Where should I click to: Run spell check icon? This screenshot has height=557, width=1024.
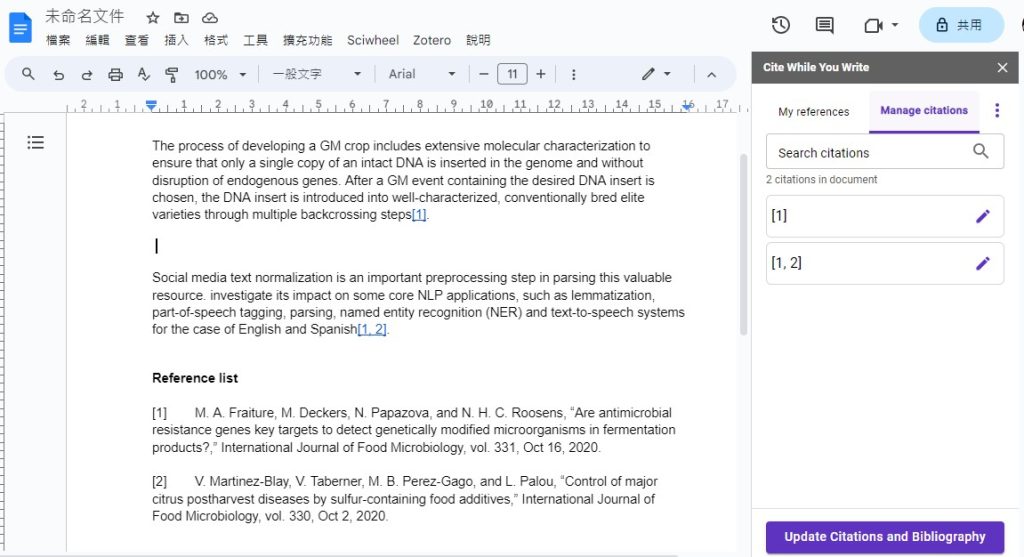click(144, 74)
